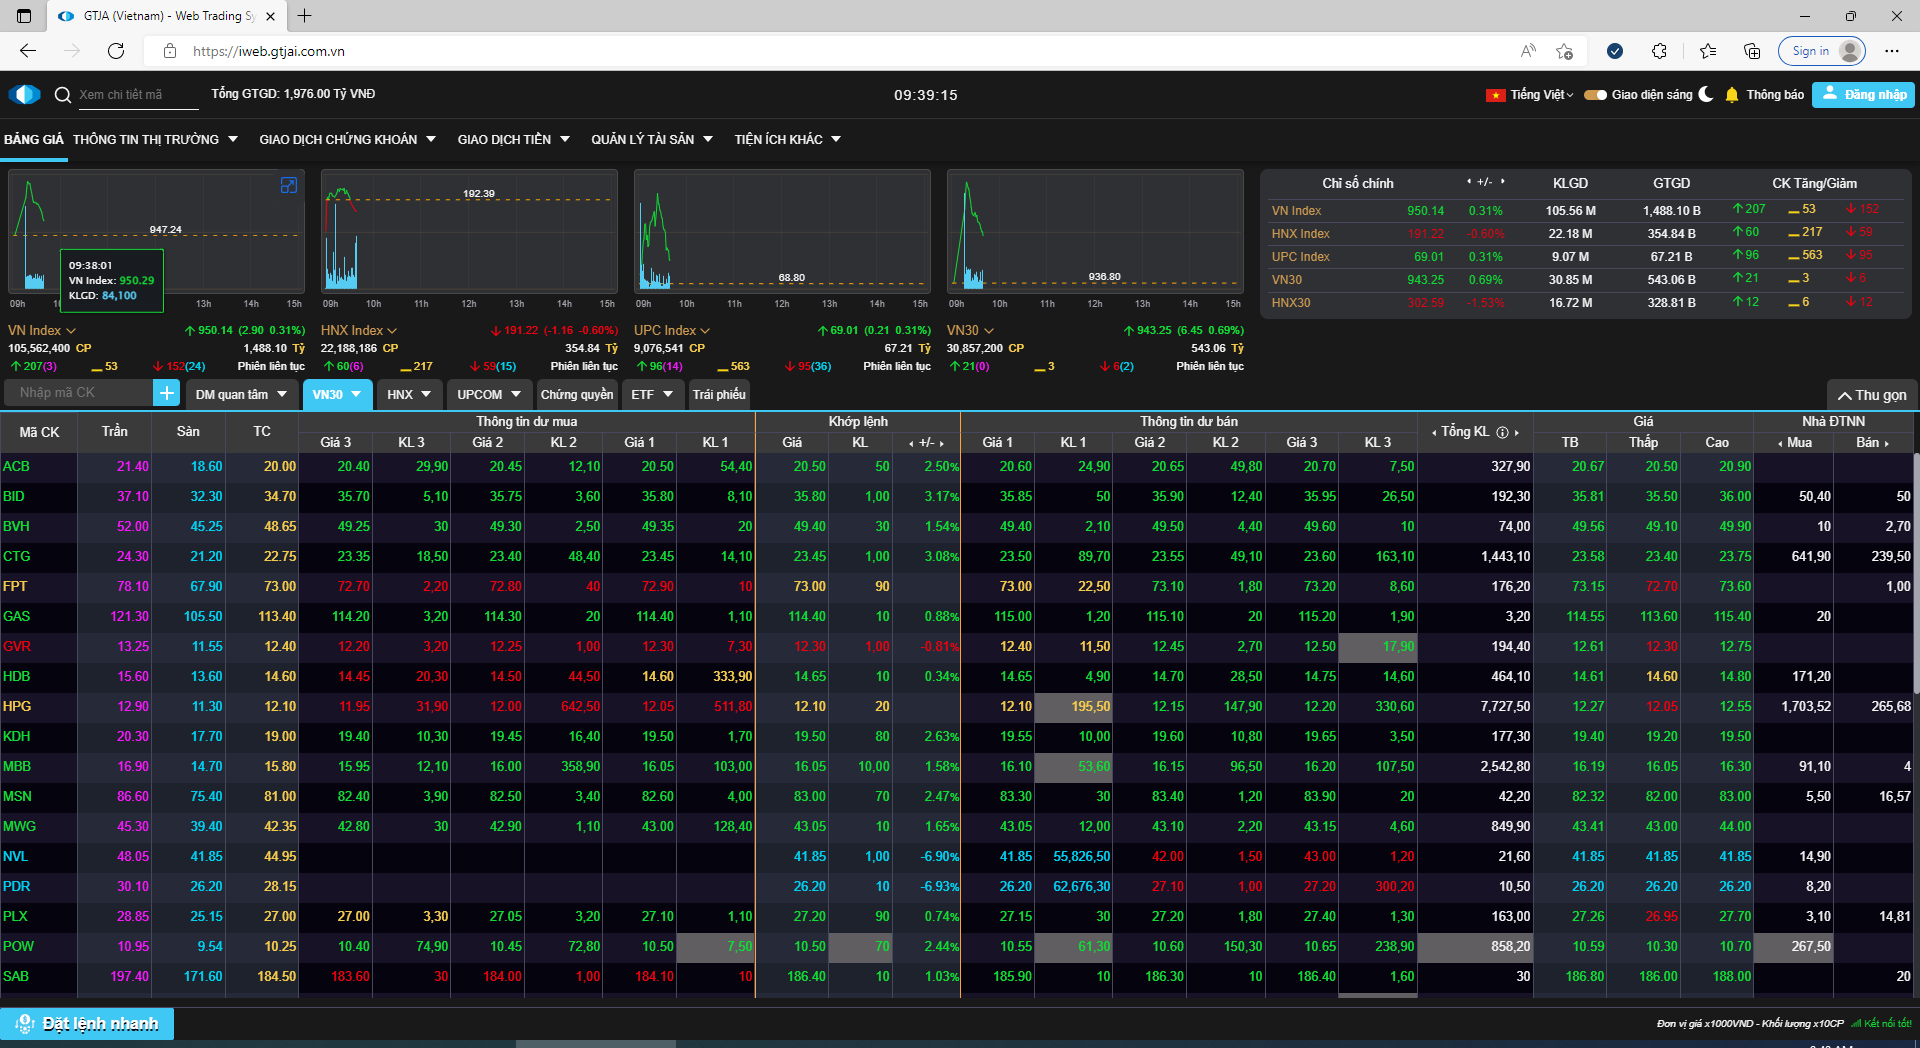Viewport: 1920px width, 1048px height.
Task: Add this page to browser favorites
Action: (x=1564, y=51)
